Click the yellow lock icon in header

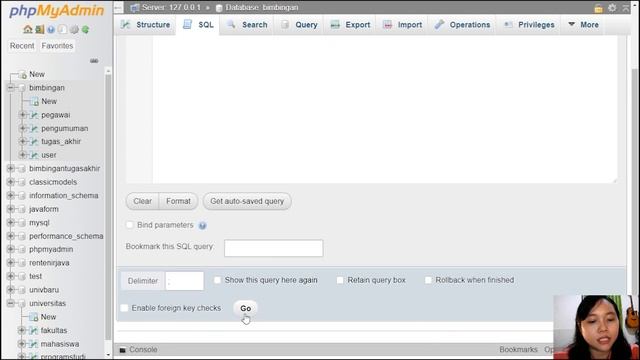(598, 8)
